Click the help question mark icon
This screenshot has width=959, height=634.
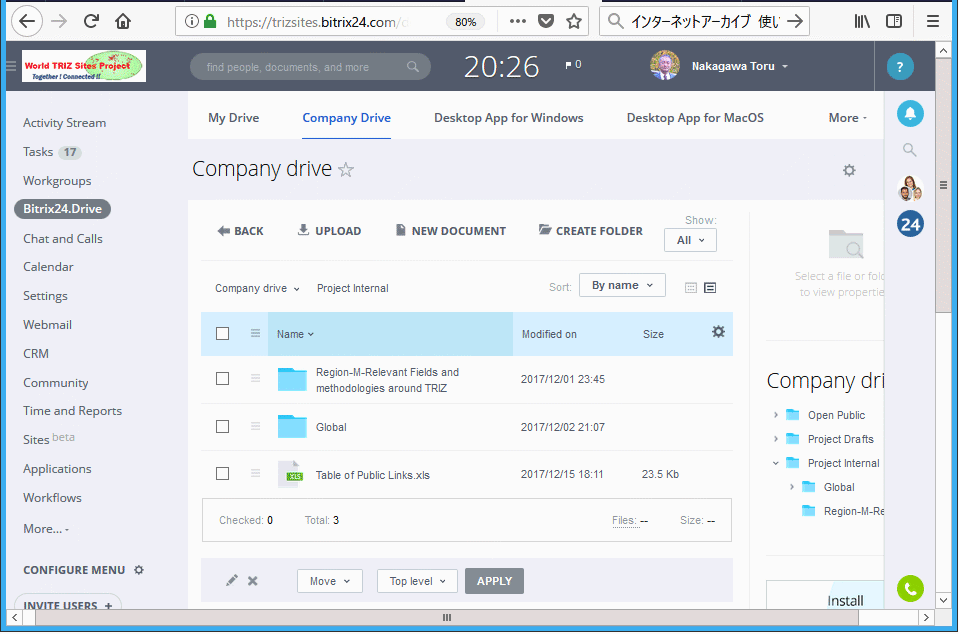click(x=900, y=67)
